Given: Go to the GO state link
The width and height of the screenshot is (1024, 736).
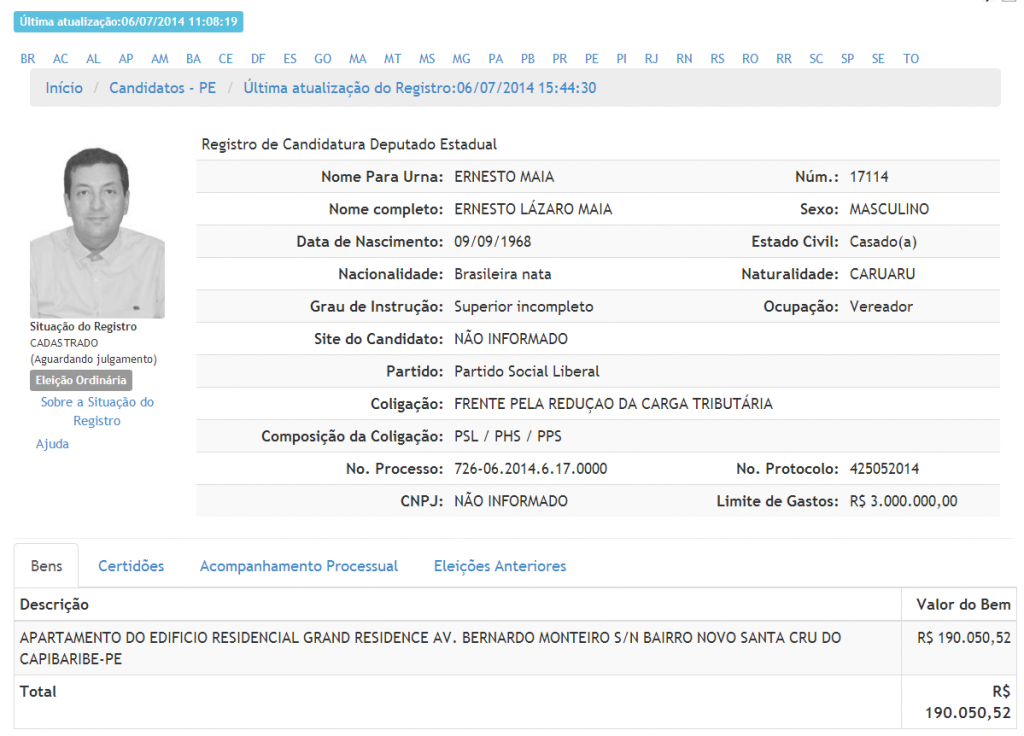Looking at the screenshot, I should pos(323,59).
